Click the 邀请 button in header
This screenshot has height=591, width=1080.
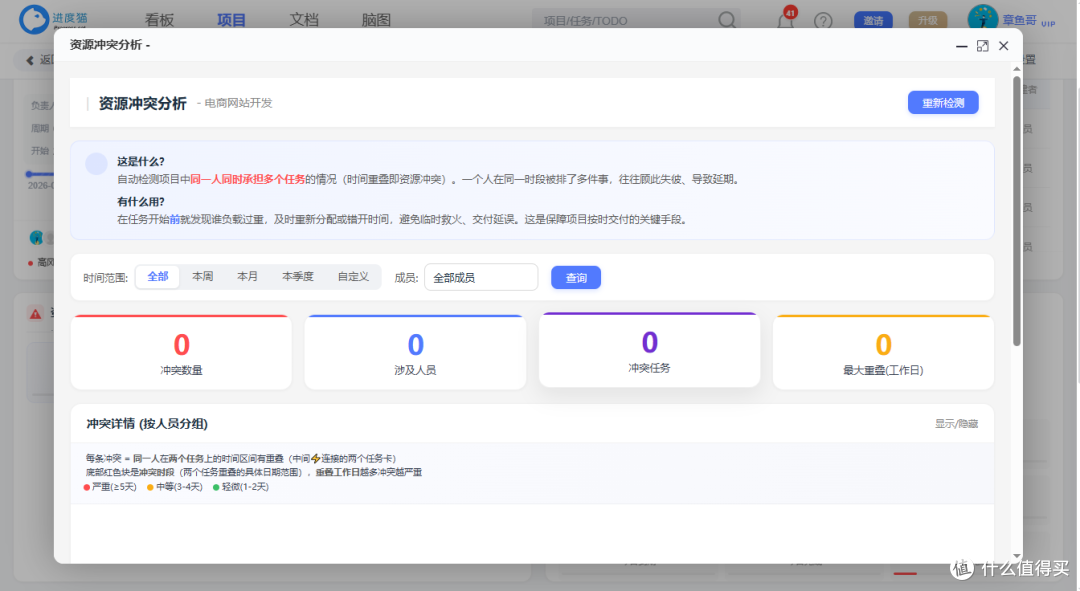(873, 21)
